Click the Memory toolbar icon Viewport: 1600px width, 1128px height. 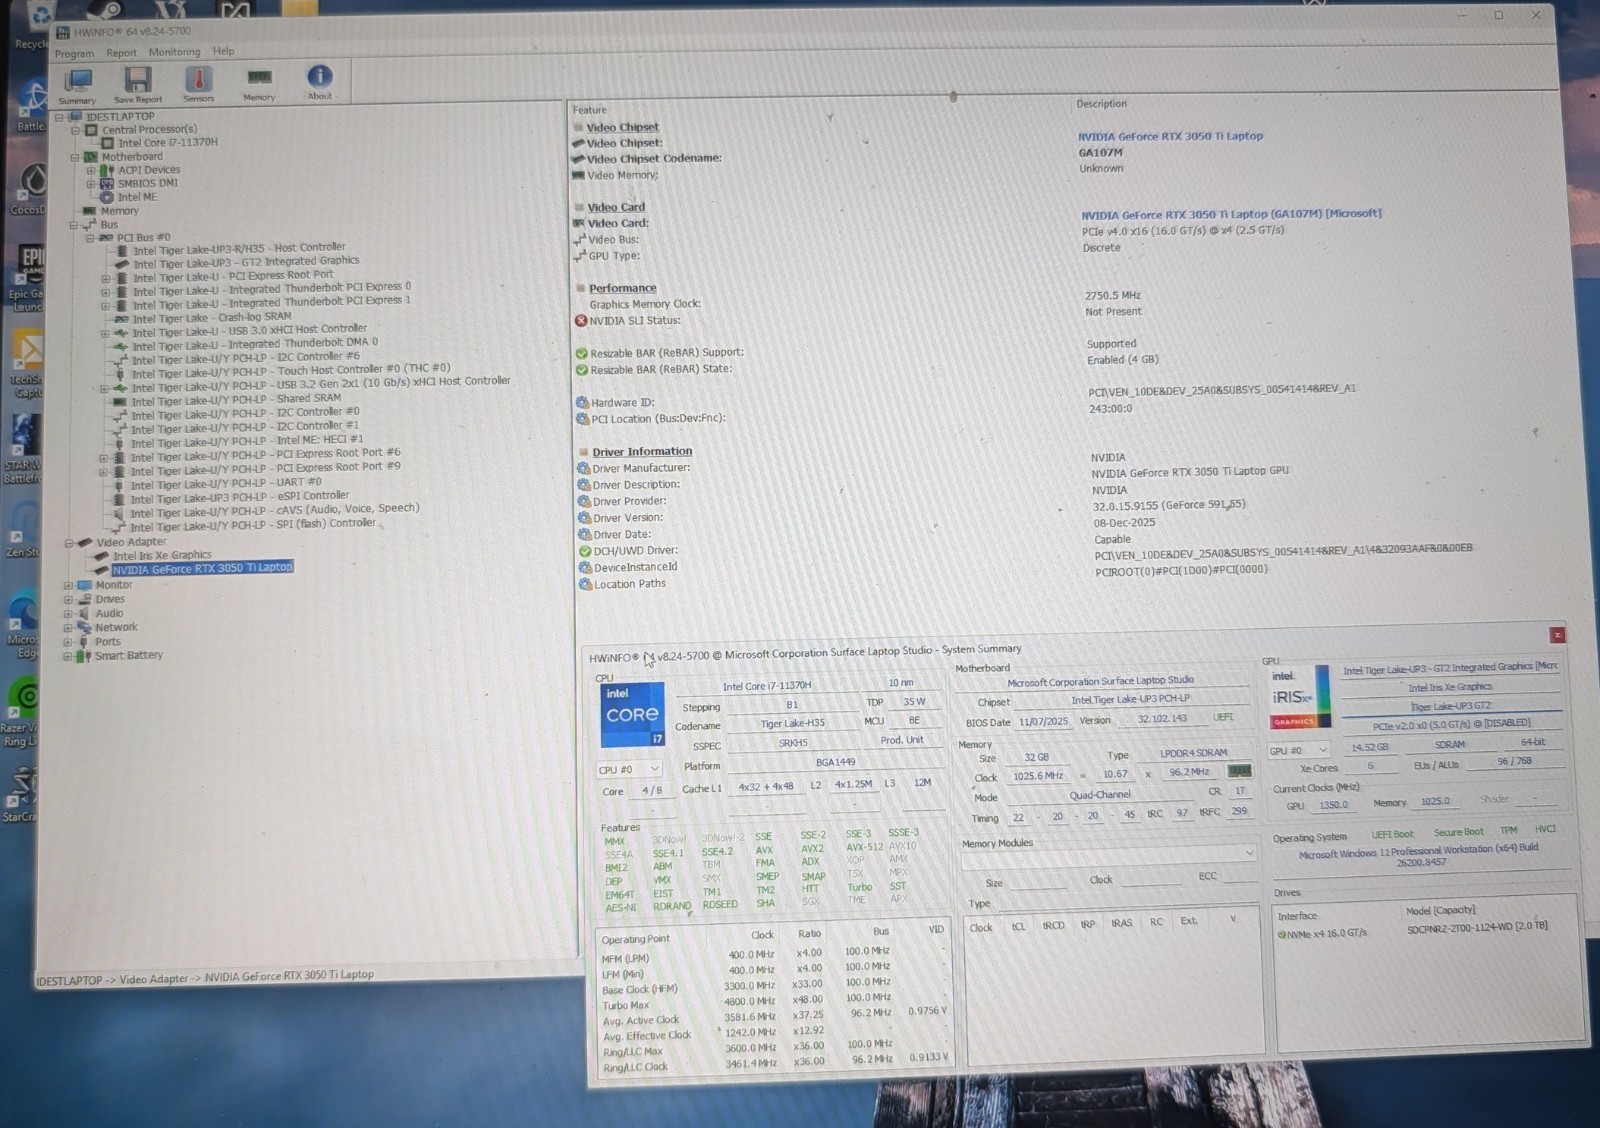pos(259,77)
